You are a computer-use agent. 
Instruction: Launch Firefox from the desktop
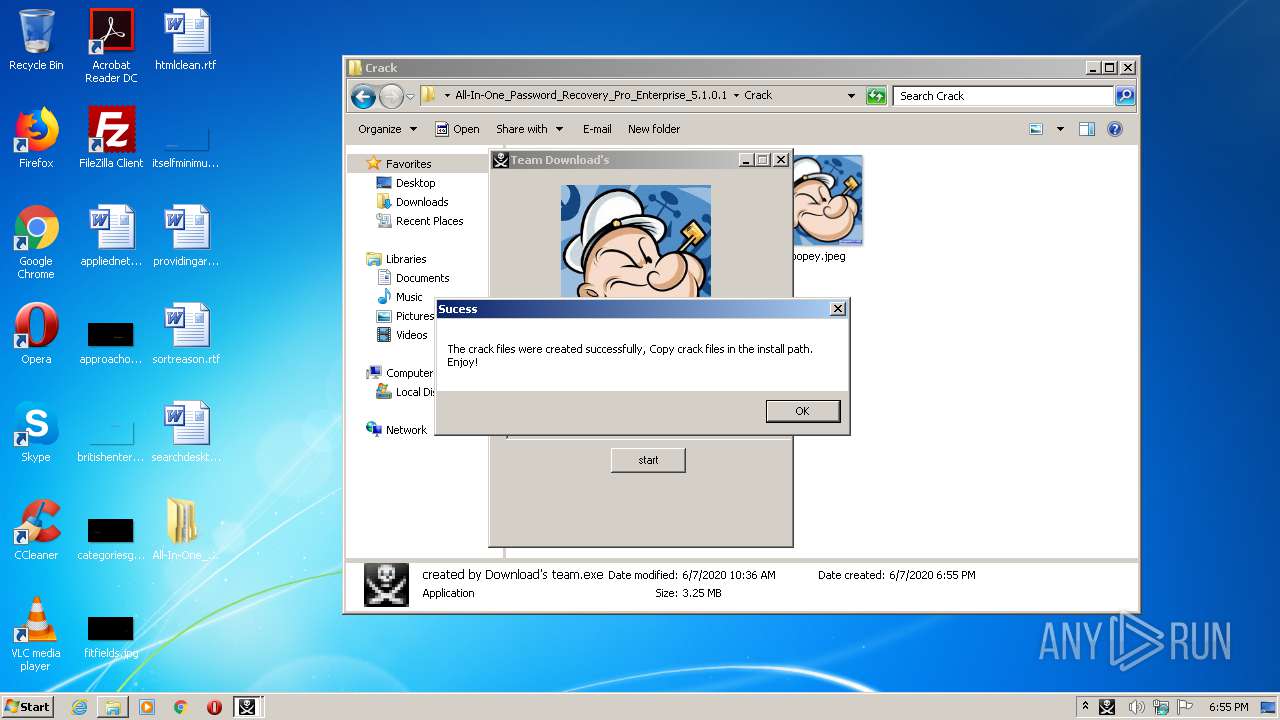tap(36, 138)
